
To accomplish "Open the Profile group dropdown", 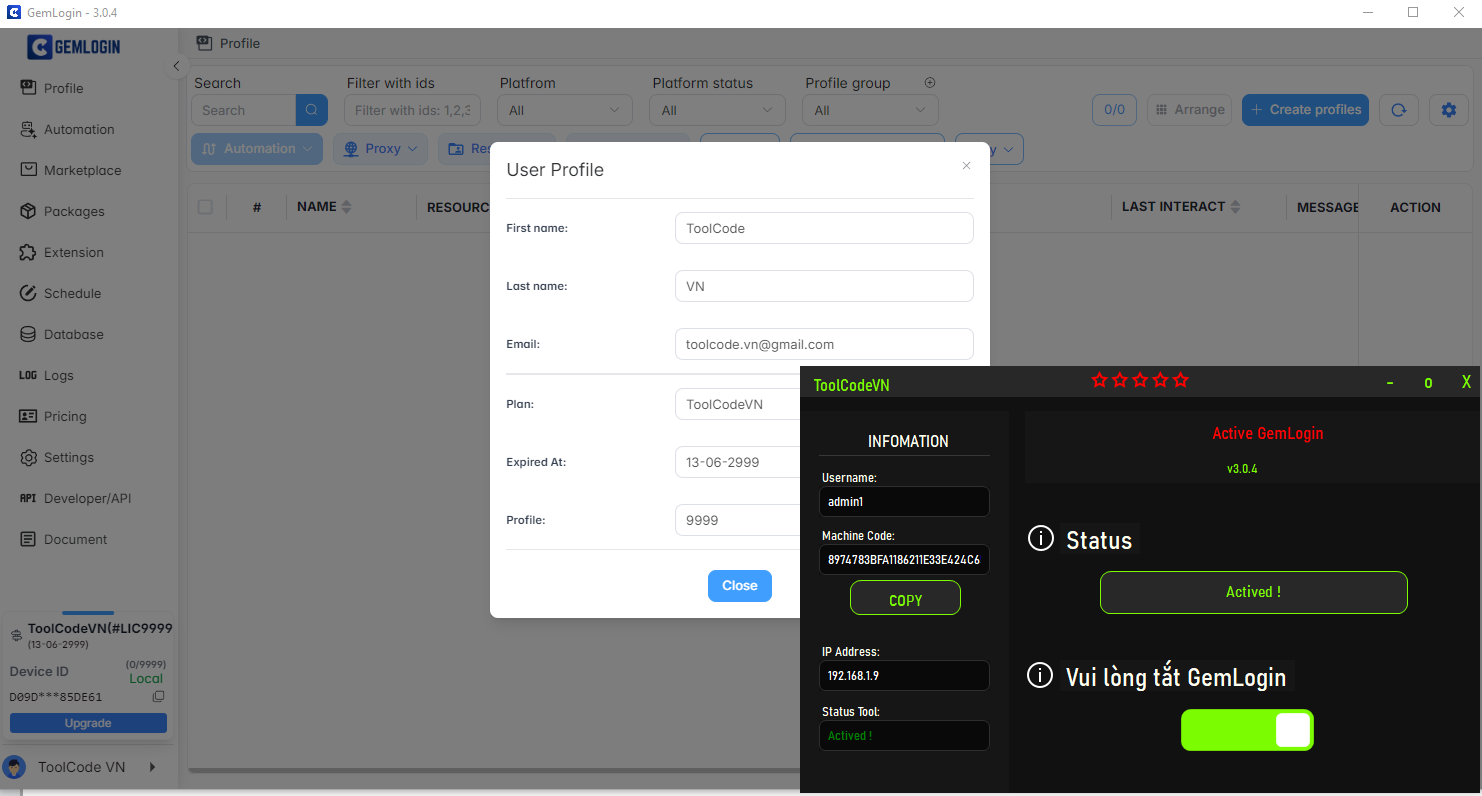I will click(871, 110).
